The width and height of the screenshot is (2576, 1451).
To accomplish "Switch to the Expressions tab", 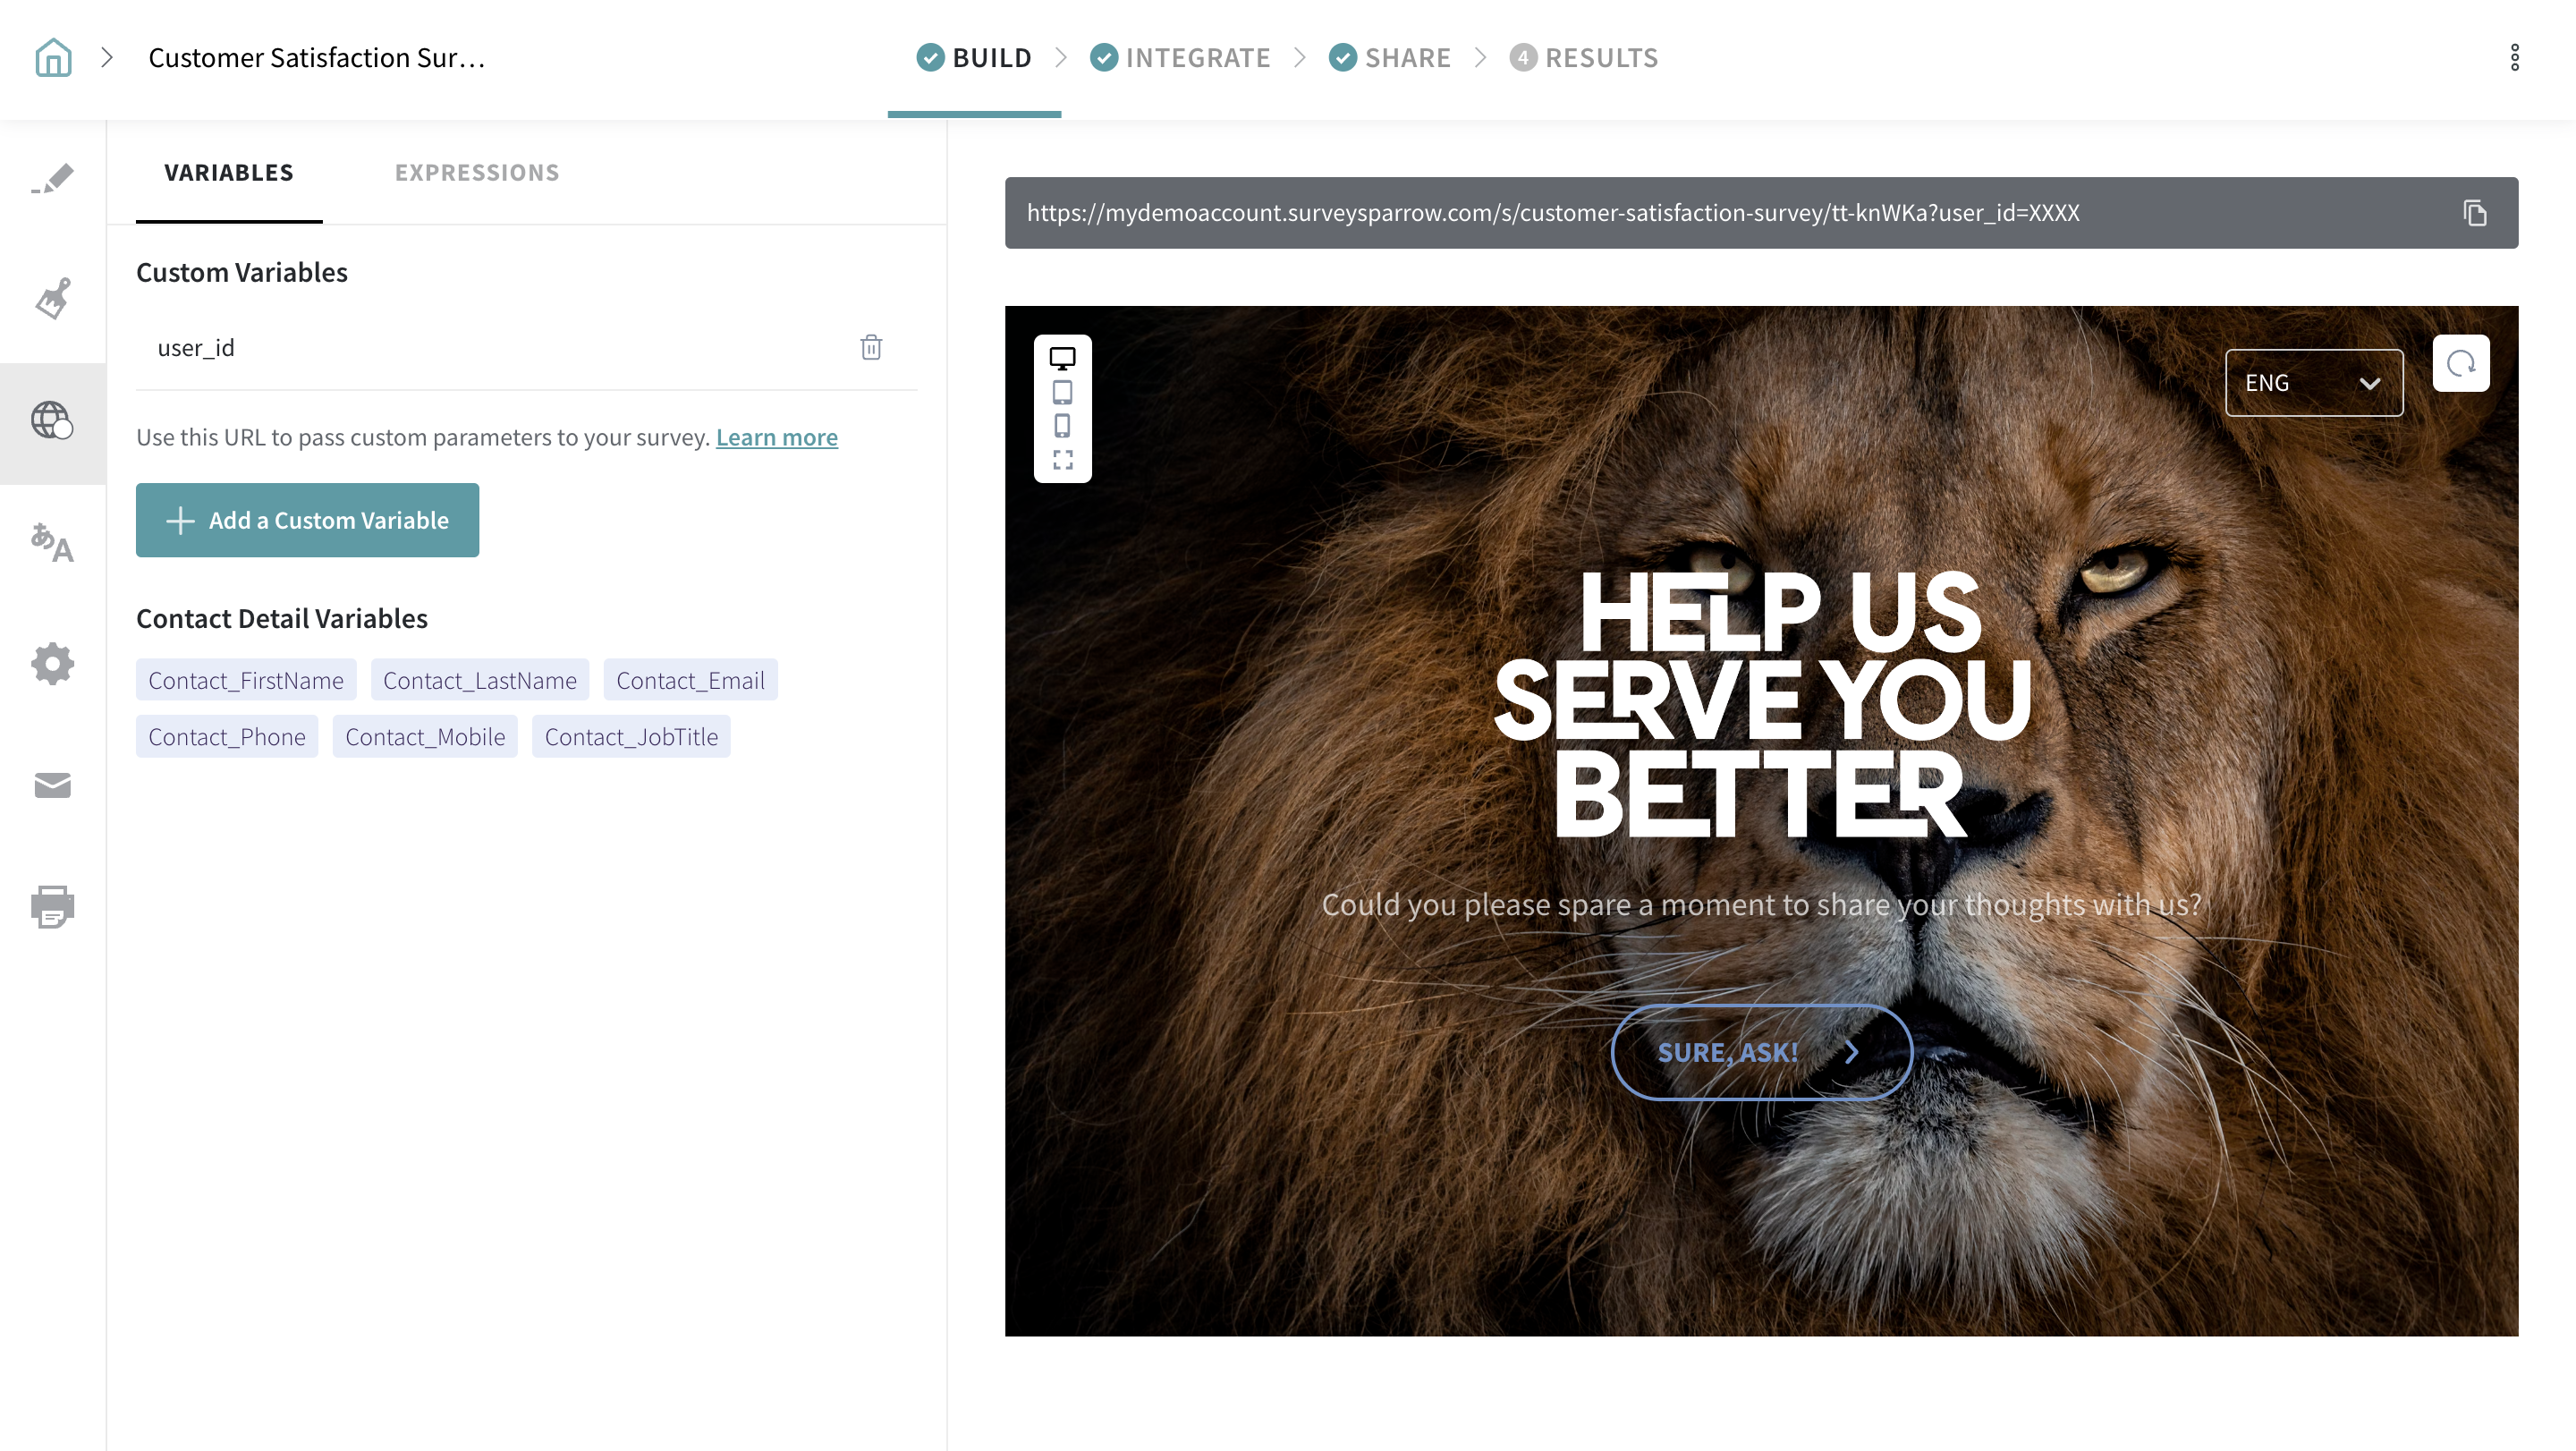I will [477, 173].
